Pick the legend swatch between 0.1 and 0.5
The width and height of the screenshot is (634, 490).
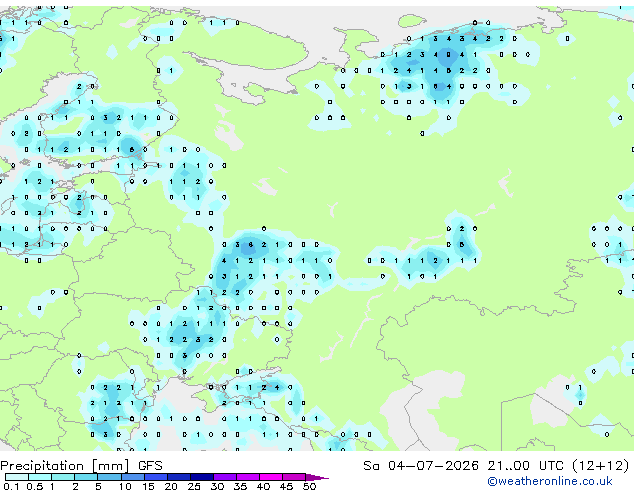pyautogui.click(x=17, y=477)
